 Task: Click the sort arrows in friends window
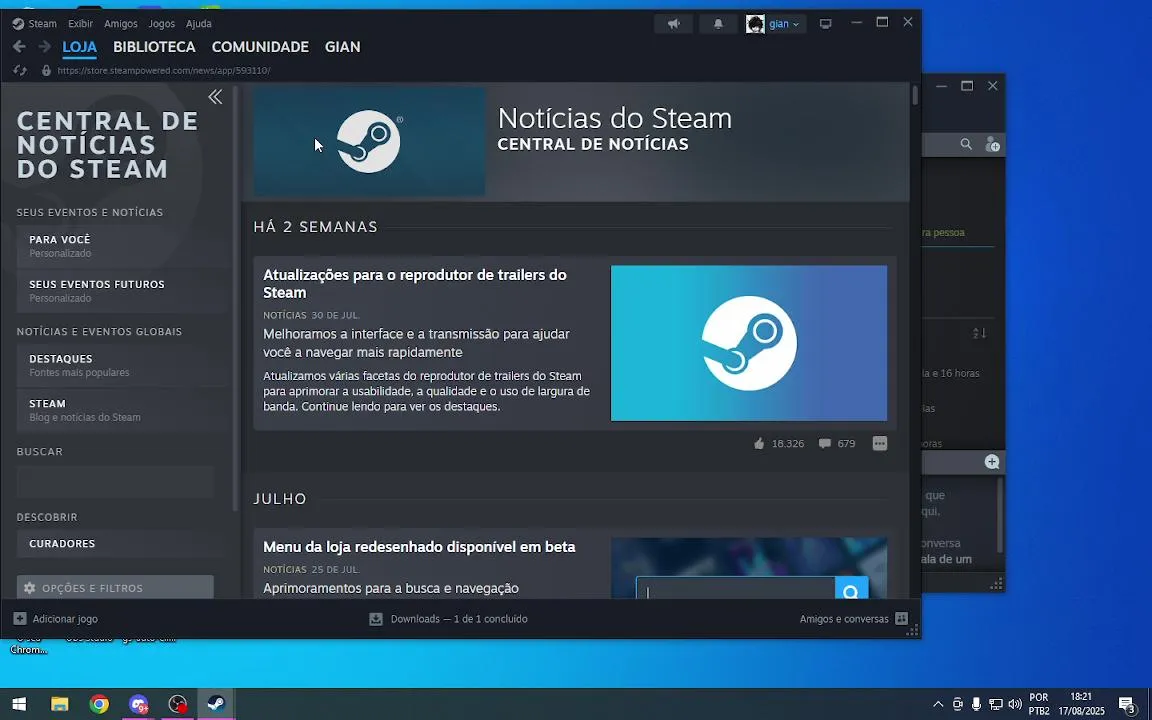tap(979, 334)
